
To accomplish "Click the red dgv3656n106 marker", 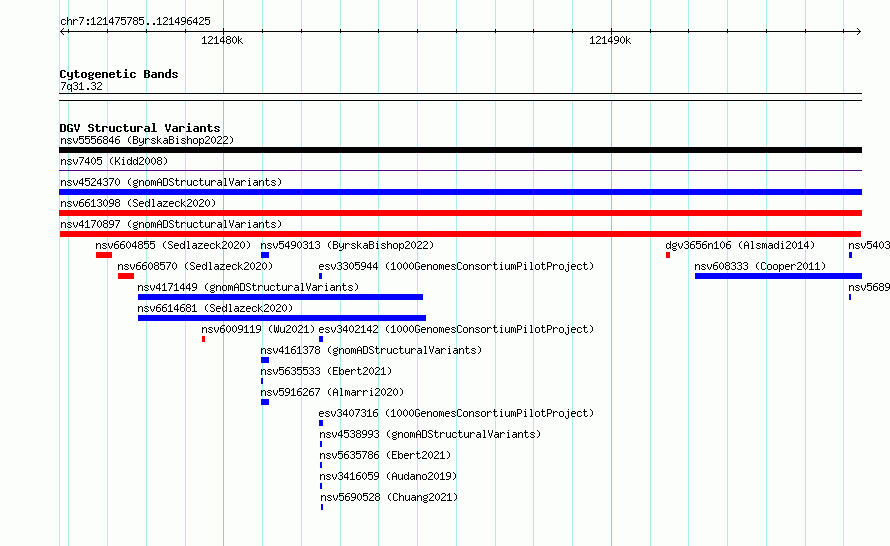I will pos(668,255).
